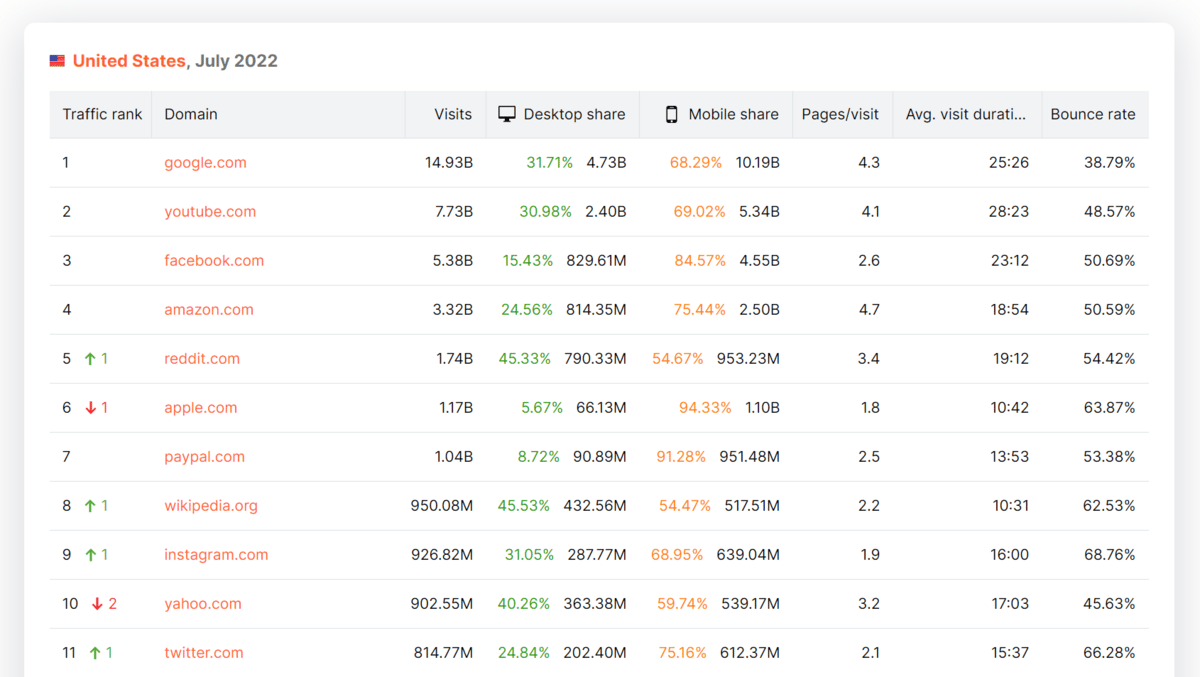Open the United States country link
This screenshot has width=1200, height=677.
(x=129, y=61)
